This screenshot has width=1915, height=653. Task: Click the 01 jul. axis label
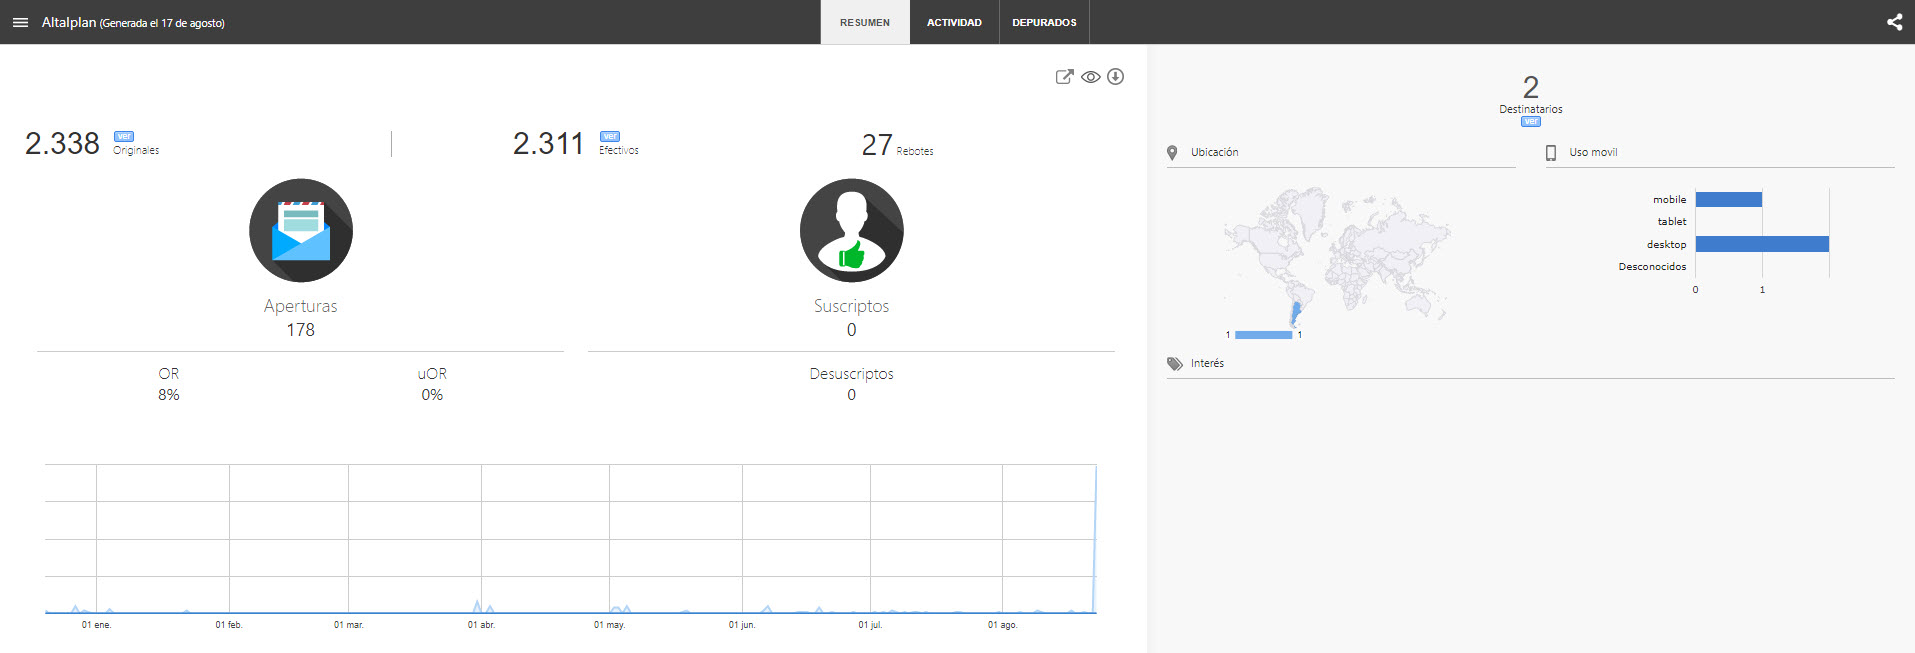pyautogui.click(x=871, y=625)
